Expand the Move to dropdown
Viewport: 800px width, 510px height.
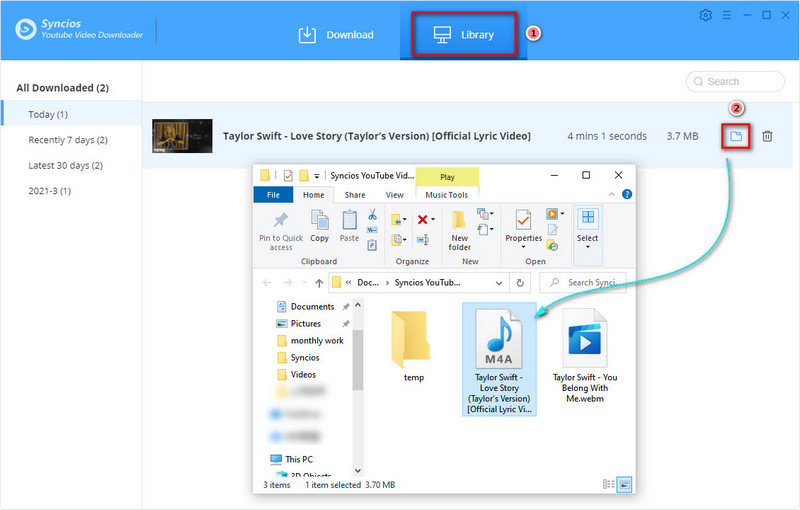[405, 219]
